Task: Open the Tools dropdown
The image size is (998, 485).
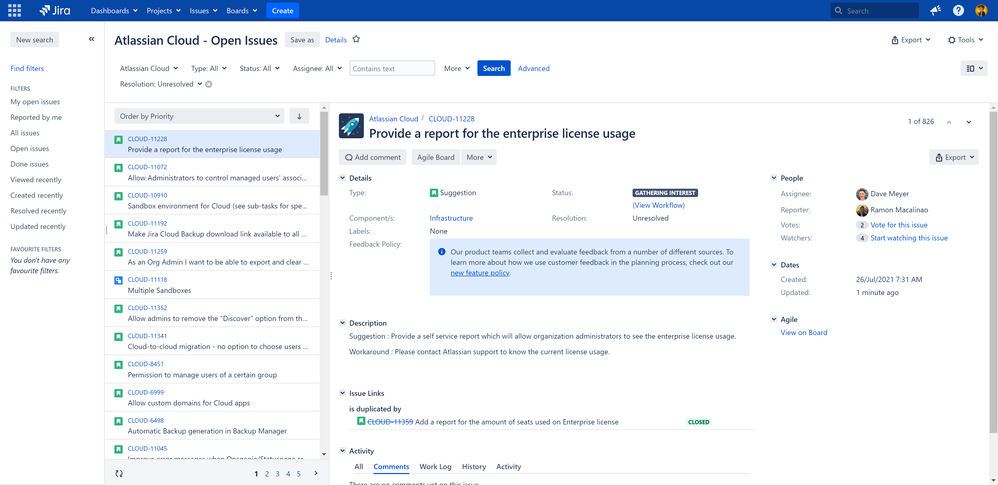Action: [966, 39]
